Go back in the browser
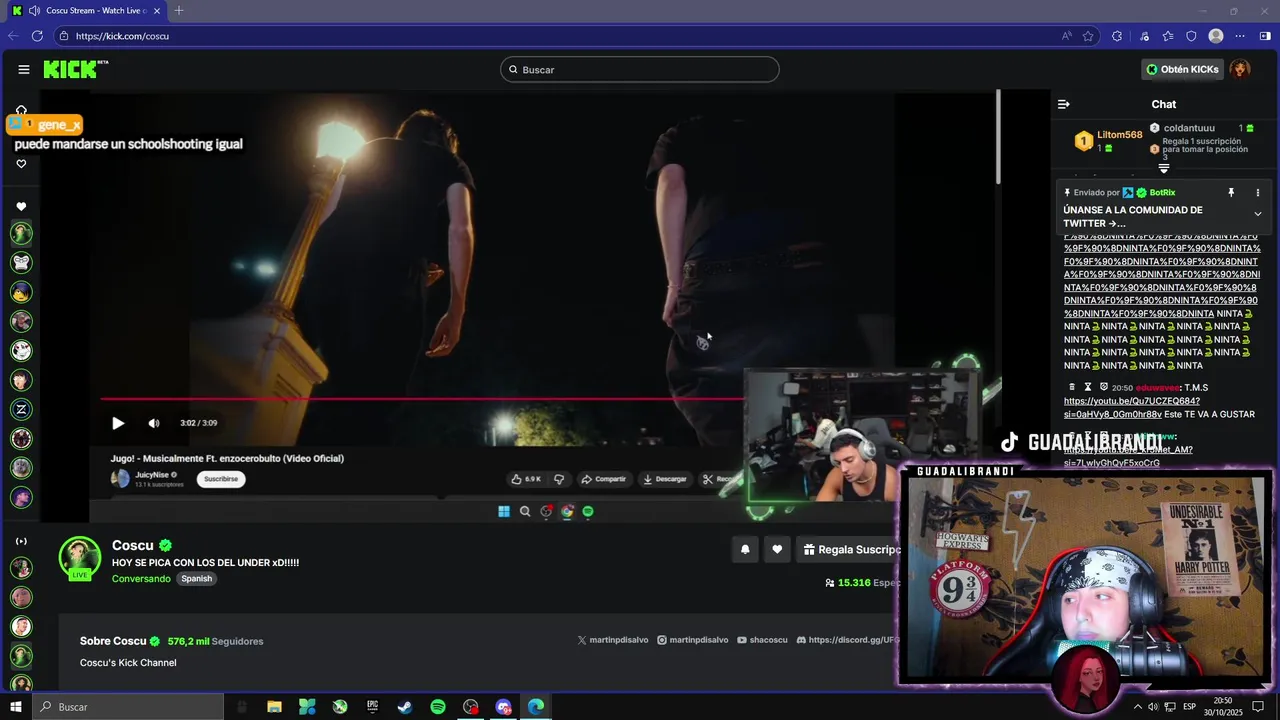The image size is (1280, 720). click(12, 36)
